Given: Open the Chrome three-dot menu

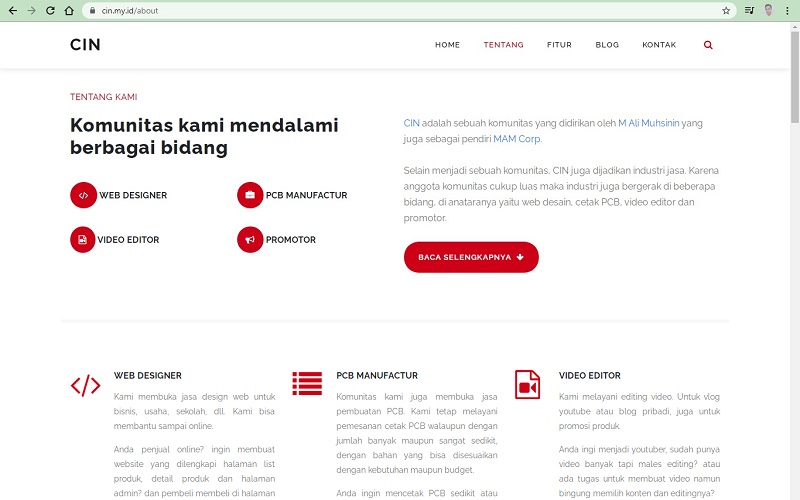Looking at the screenshot, I should pos(787,10).
